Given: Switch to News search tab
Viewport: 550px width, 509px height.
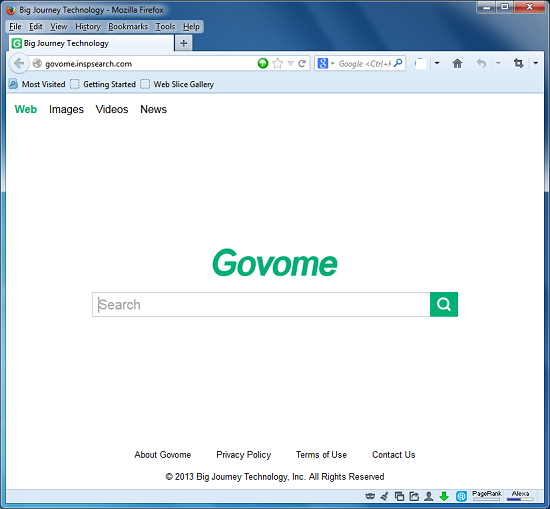Looking at the screenshot, I should [154, 109].
